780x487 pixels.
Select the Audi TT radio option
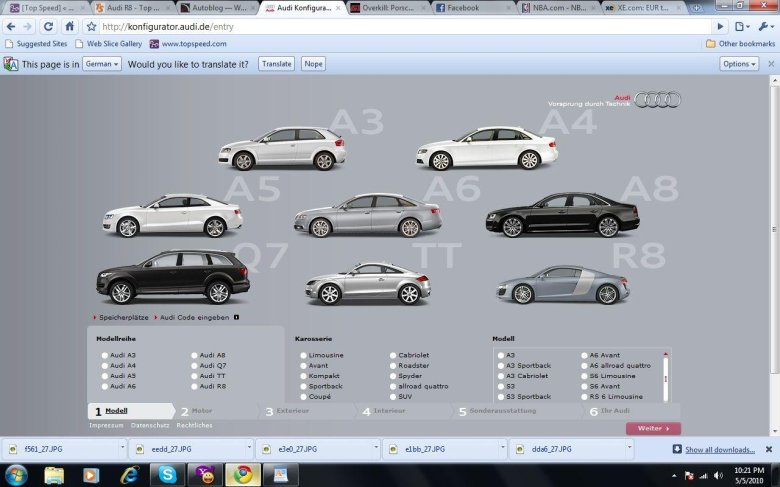192,376
